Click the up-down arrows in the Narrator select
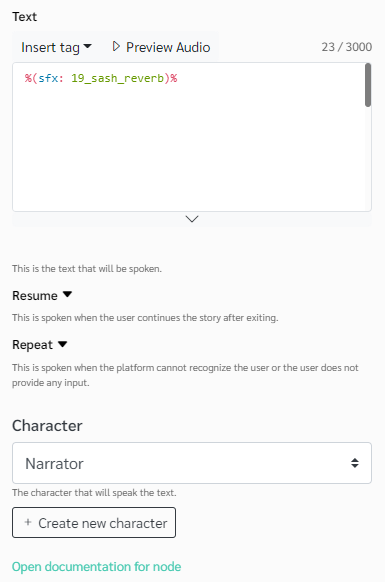 [355, 463]
